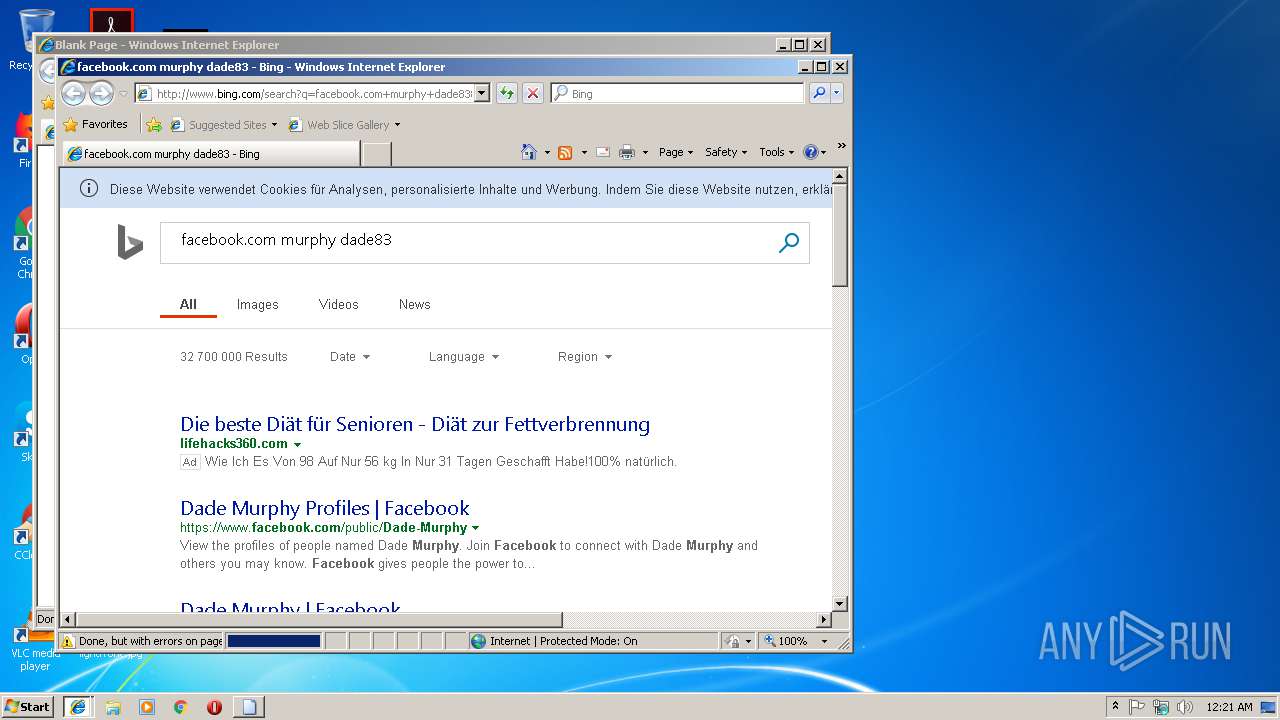The image size is (1280, 720).
Task: Click the Print icon
Action: 627,152
